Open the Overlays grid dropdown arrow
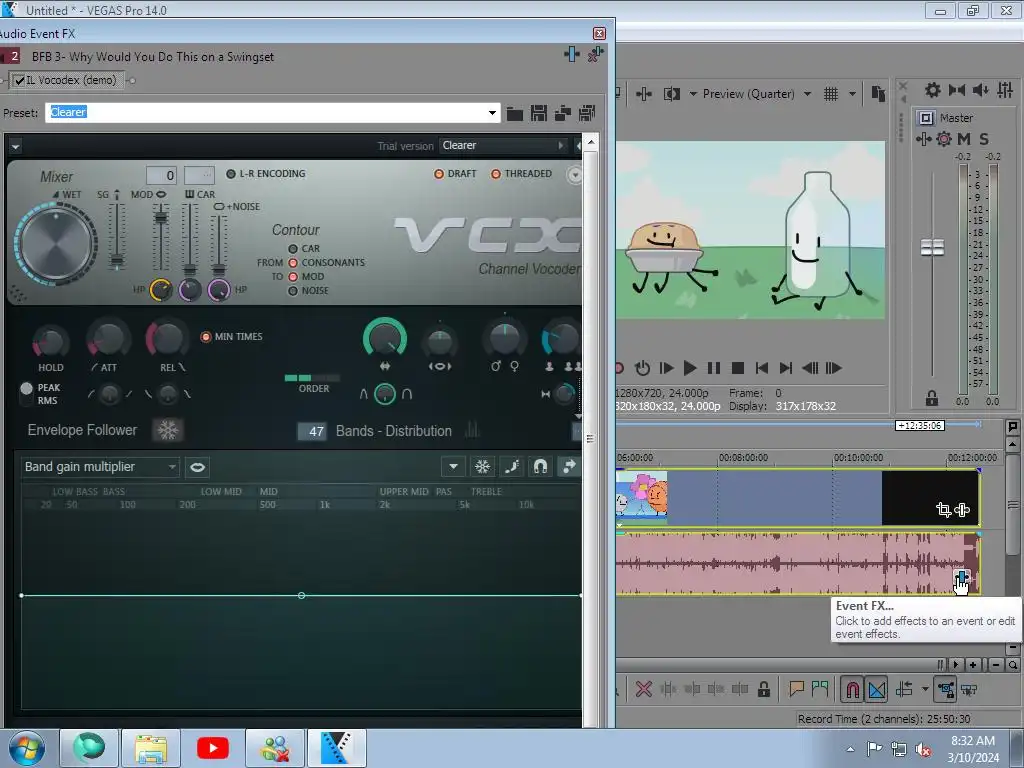The height and width of the screenshot is (768, 1024). click(852, 94)
